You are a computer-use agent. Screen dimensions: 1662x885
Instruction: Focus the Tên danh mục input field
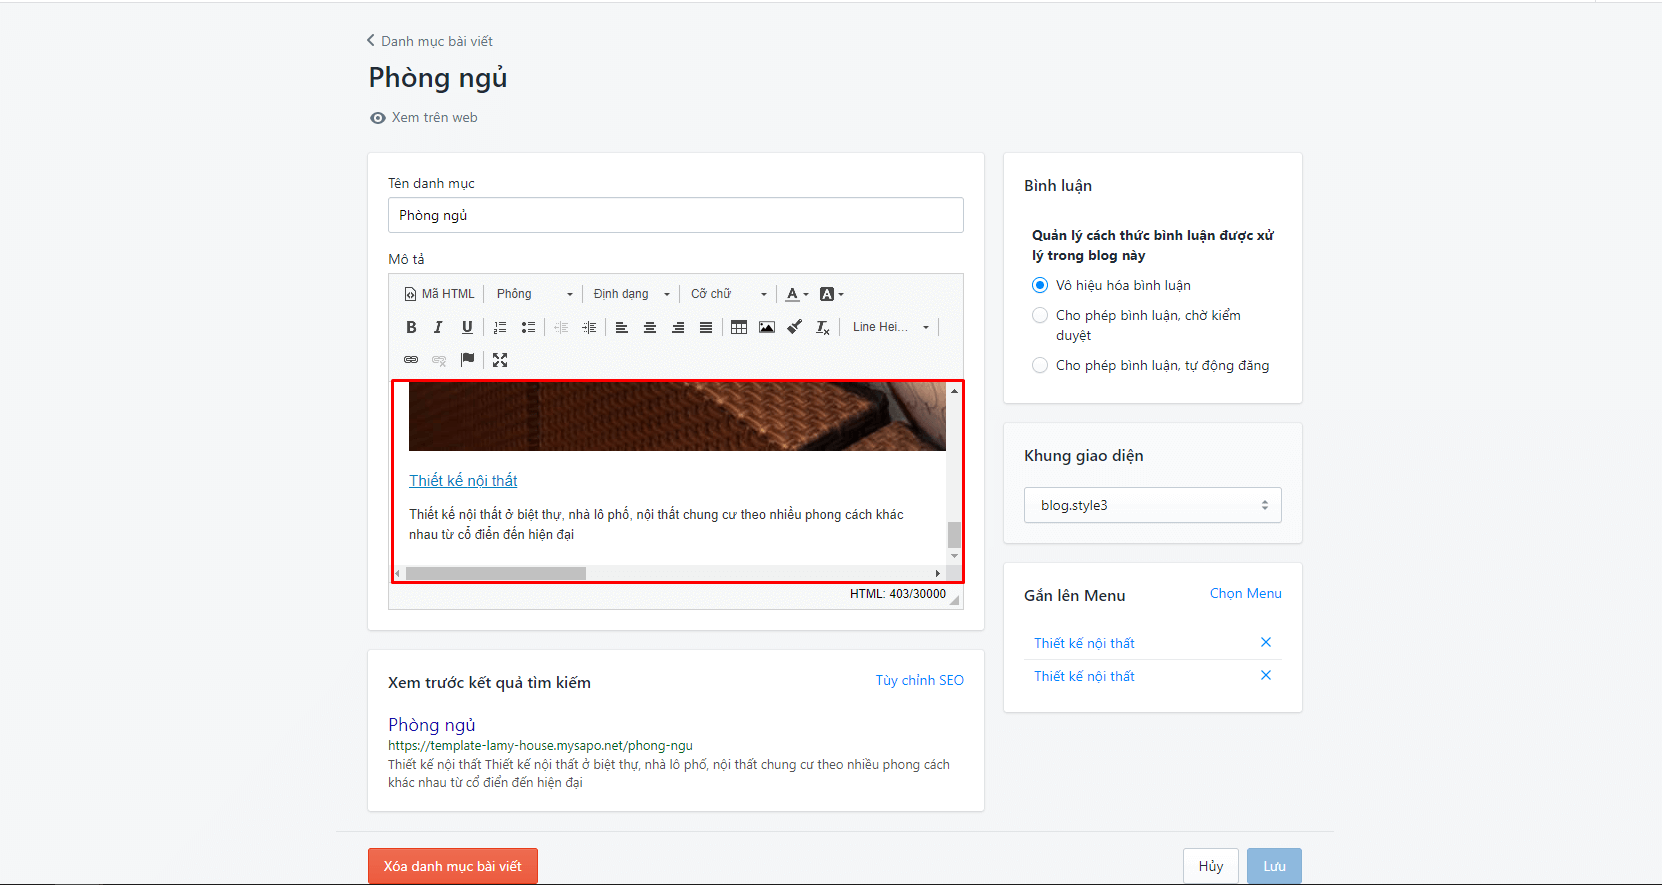point(676,215)
